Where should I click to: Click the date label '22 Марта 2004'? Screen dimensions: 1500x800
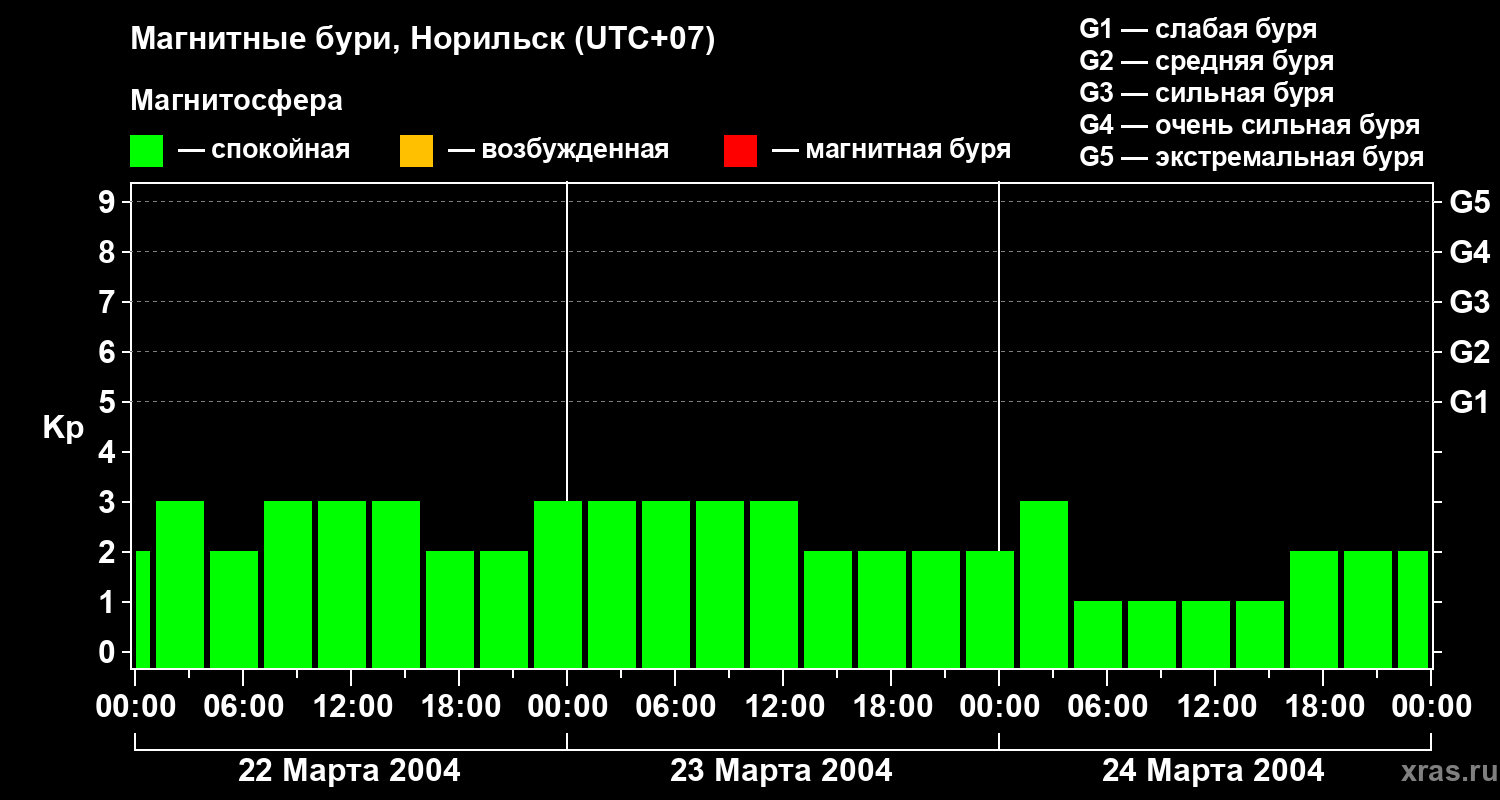pyautogui.click(x=349, y=771)
